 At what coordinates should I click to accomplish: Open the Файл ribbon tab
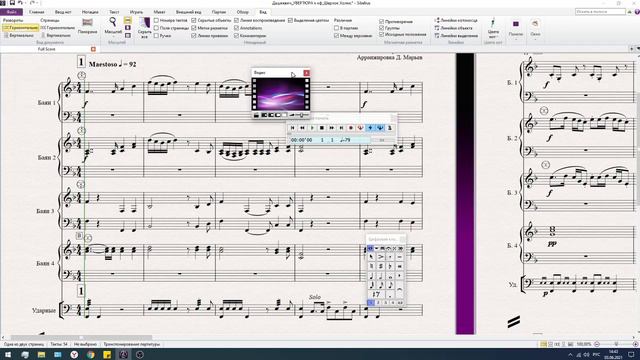11,12
